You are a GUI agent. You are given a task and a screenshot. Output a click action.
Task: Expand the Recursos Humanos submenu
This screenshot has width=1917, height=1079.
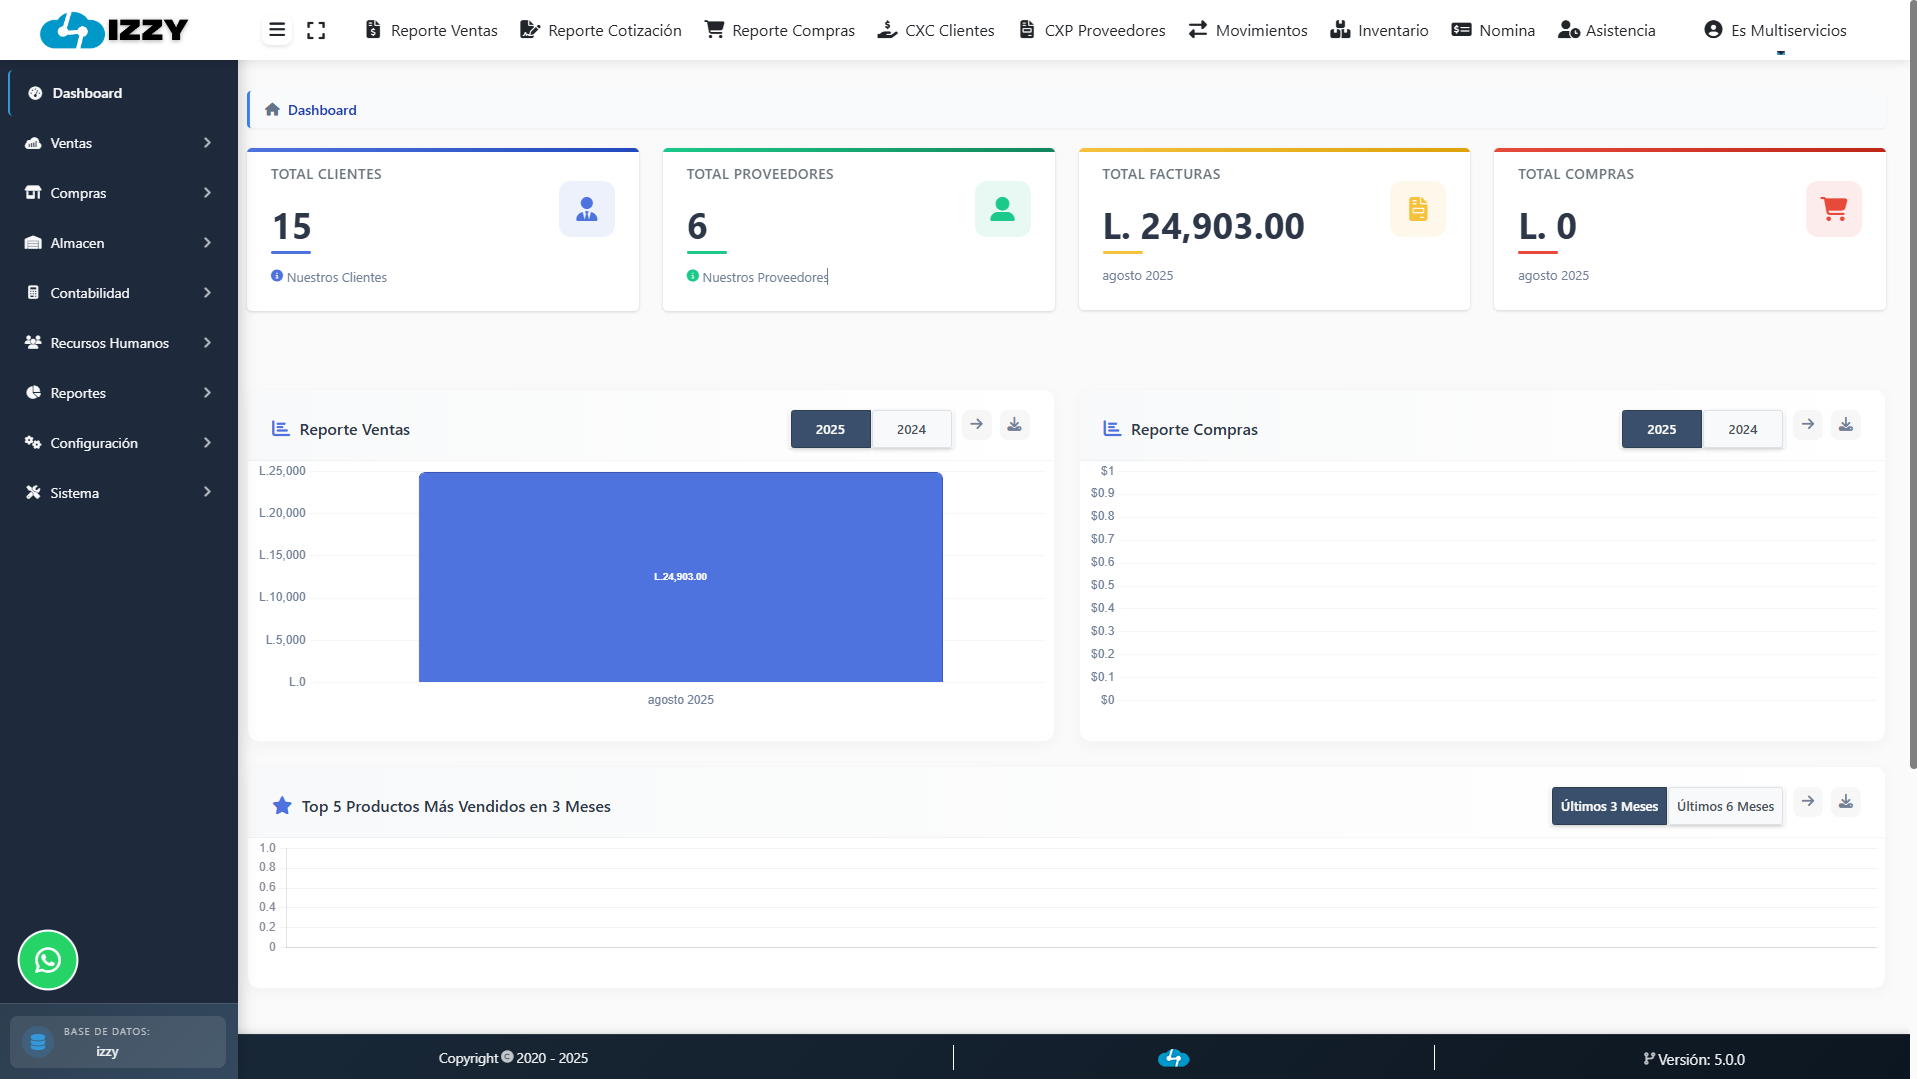point(118,343)
